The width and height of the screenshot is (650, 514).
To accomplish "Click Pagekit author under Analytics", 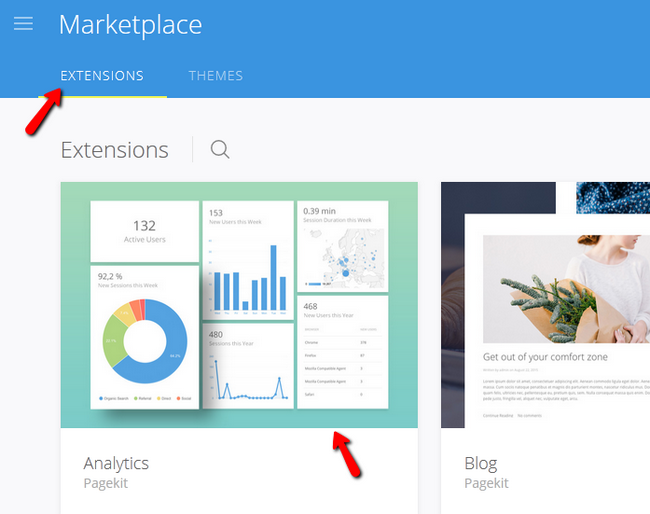I will [106, 483].
